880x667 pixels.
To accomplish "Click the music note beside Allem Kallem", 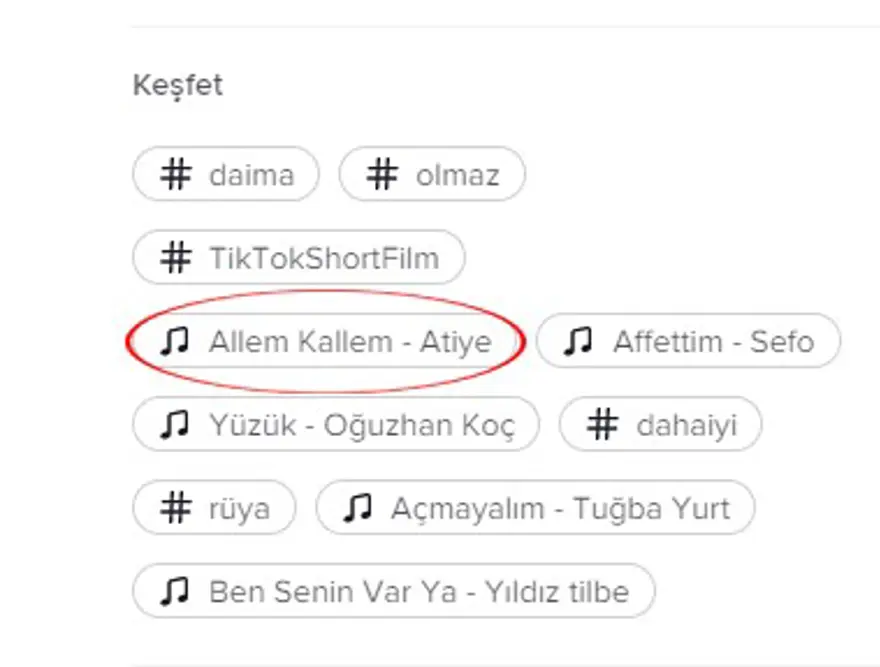I will pos(175,342).
